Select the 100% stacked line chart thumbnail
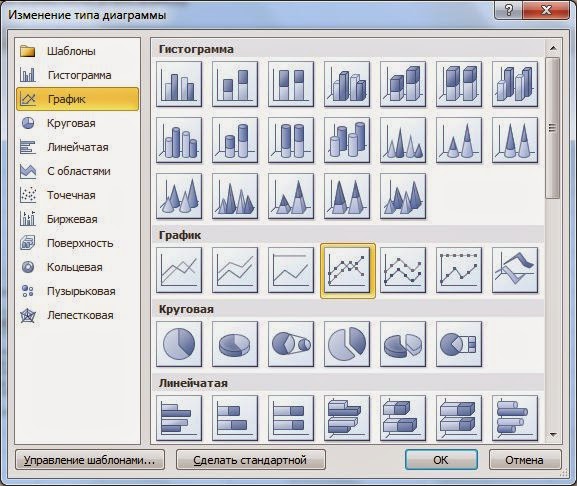577x486 pixels. point(291,270)
